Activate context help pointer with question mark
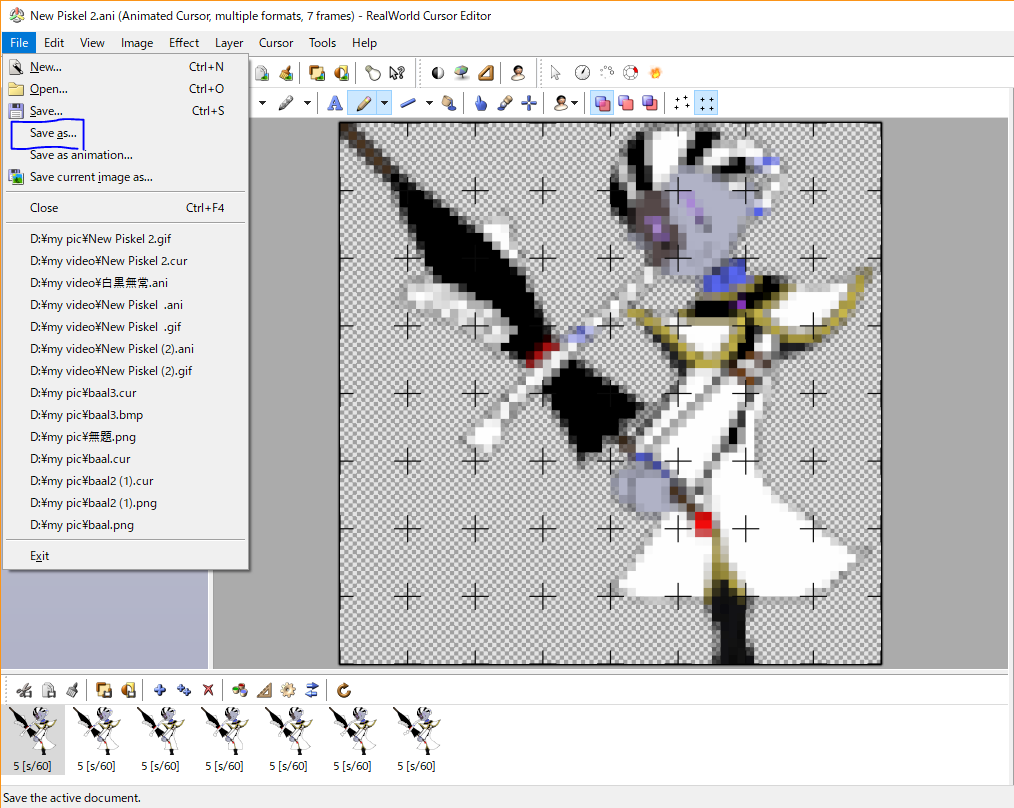The height and width of the screenshot is (808, 1014). click(x=397, y=72)
